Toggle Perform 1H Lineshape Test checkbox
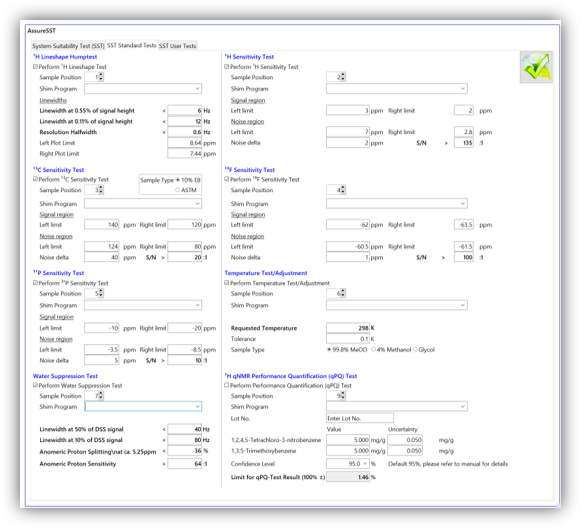Viewport: 581px width, 528px height. click(35, 67)
